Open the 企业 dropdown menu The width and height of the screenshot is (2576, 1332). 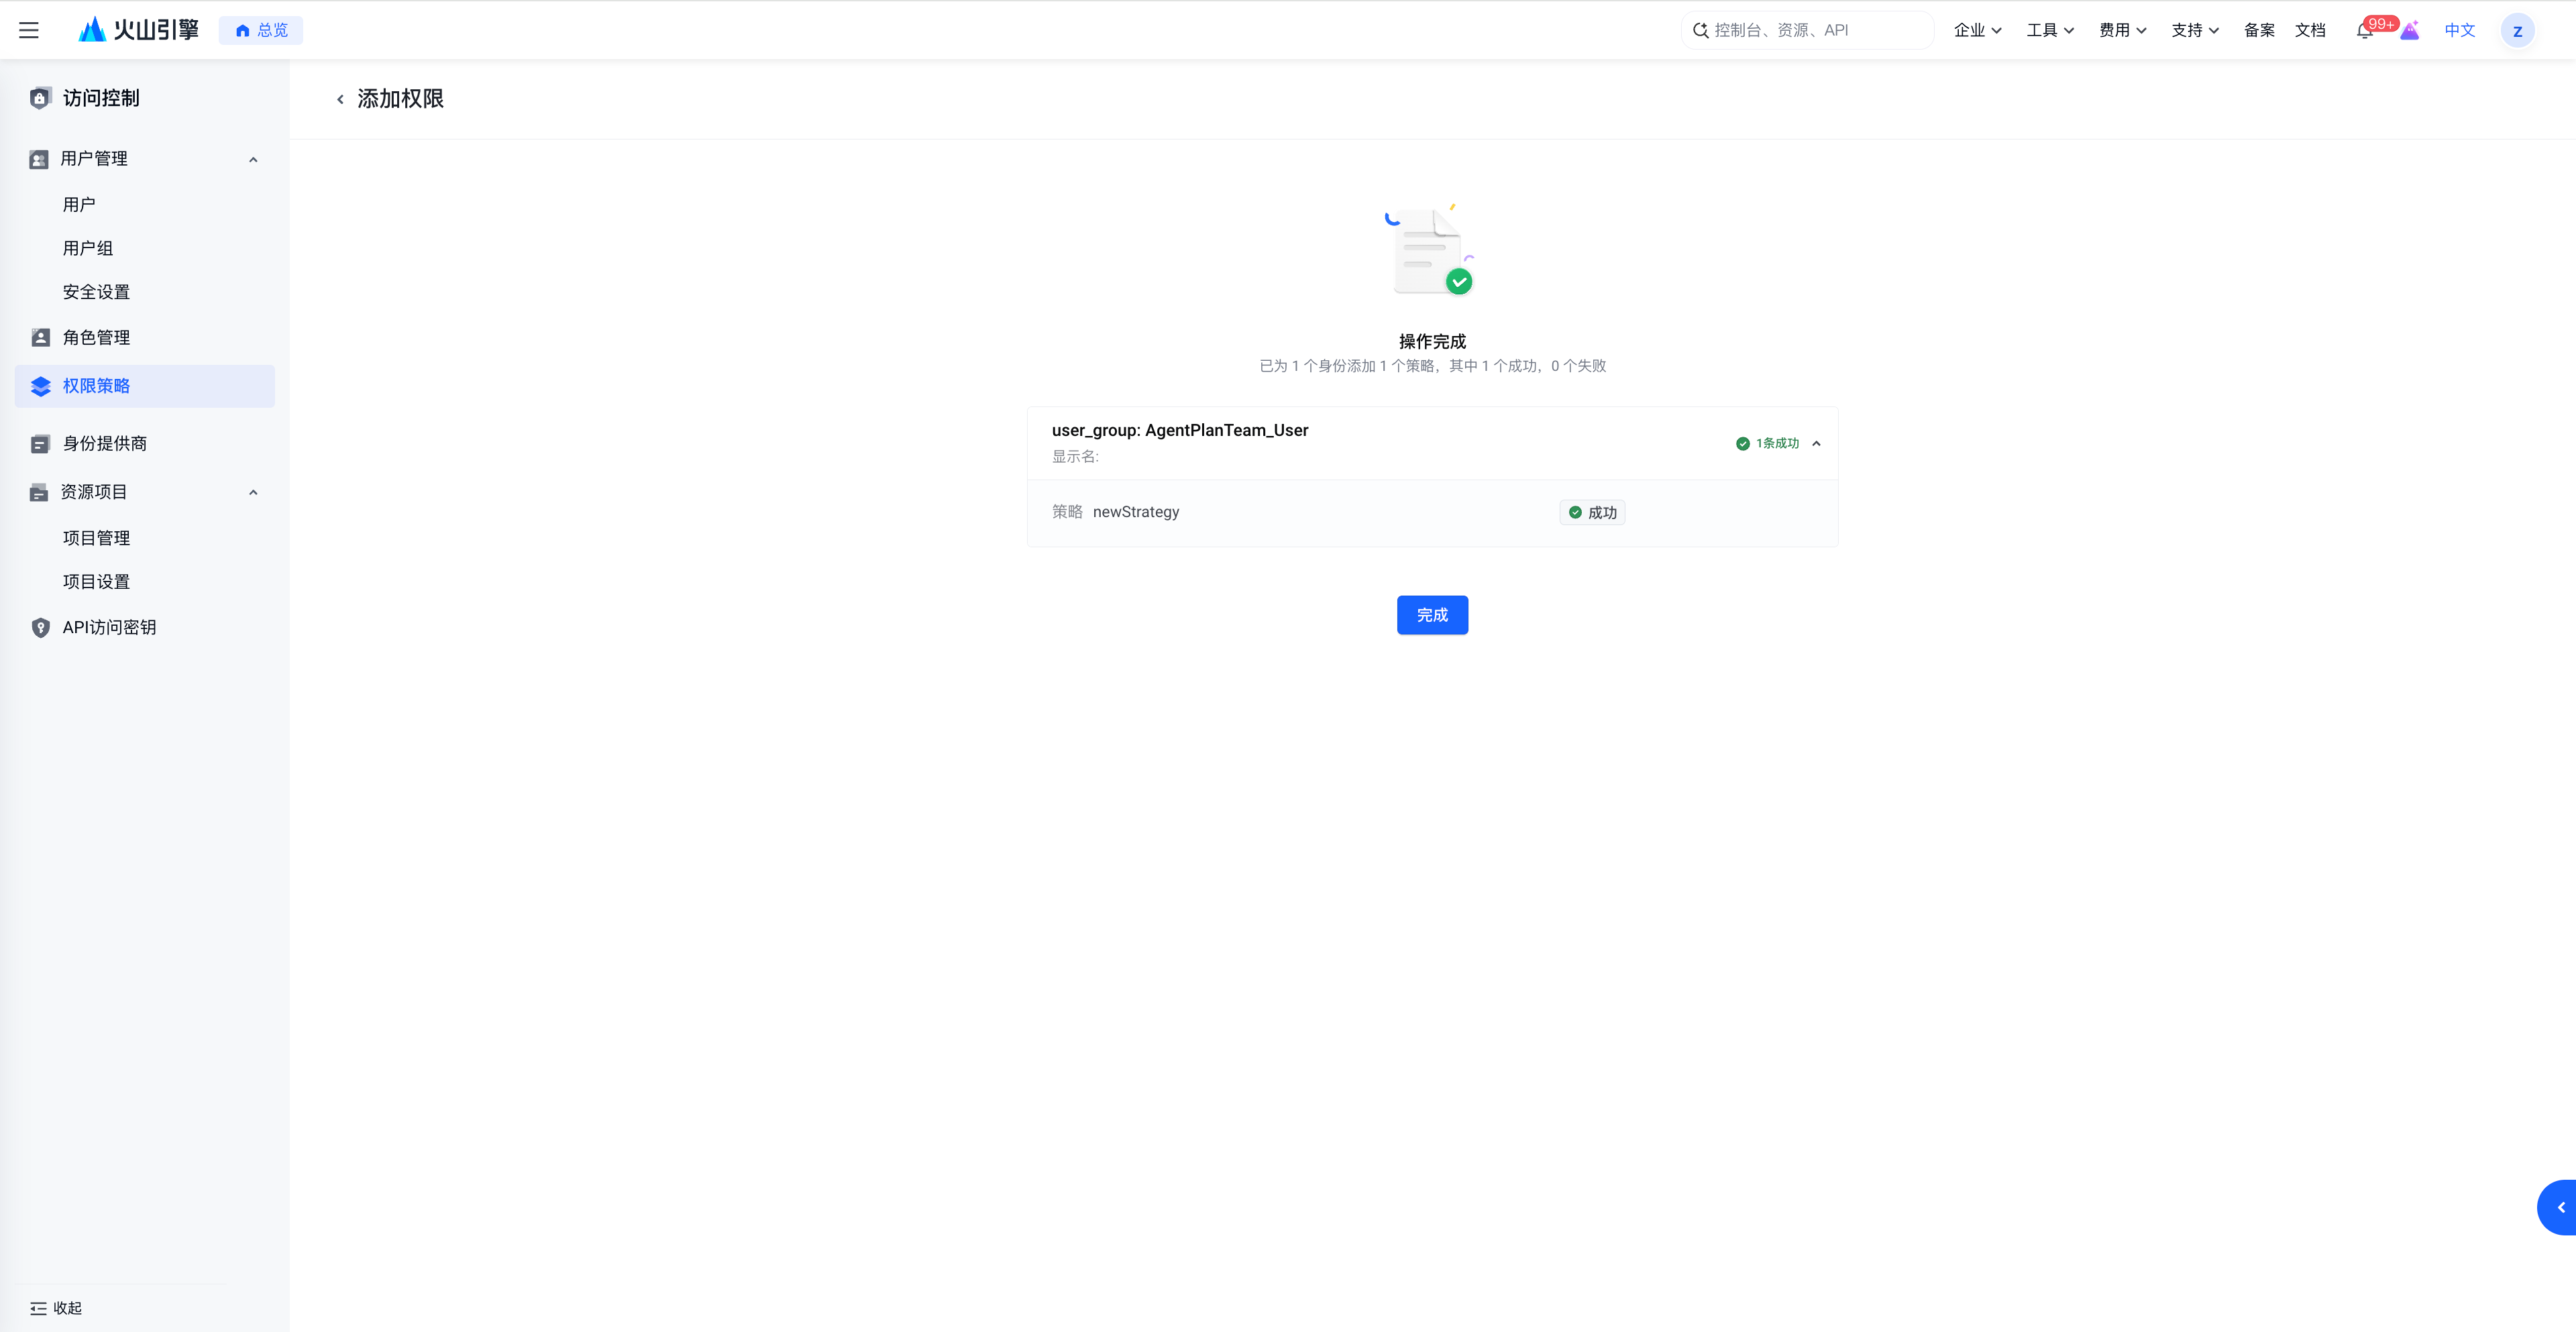1977,30
